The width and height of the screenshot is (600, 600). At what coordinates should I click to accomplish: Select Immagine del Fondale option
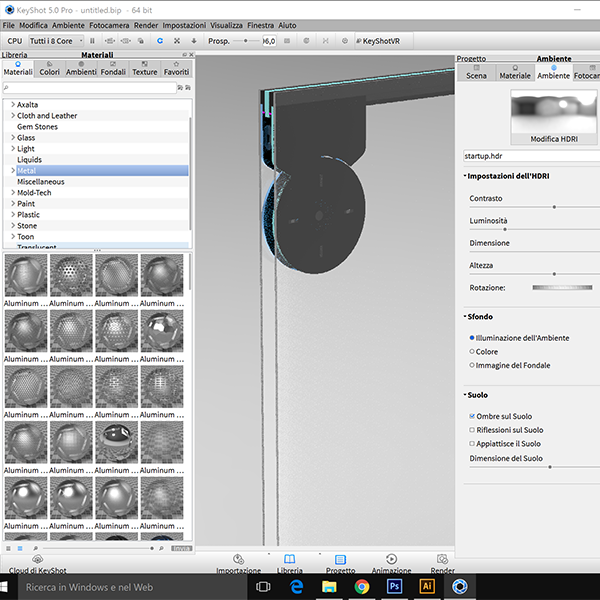[472, 365]
